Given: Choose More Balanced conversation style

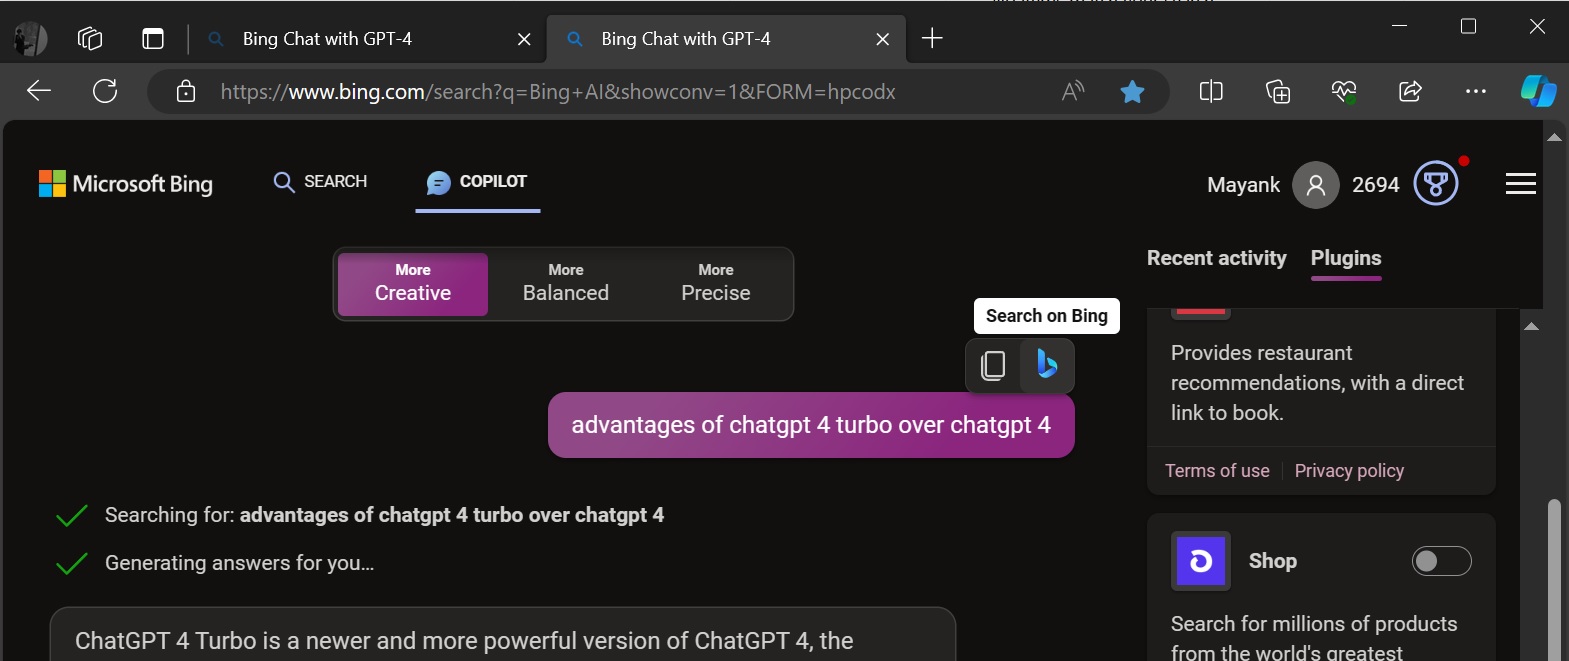Looking at the screenshot, I should click(x=566, y=284).
